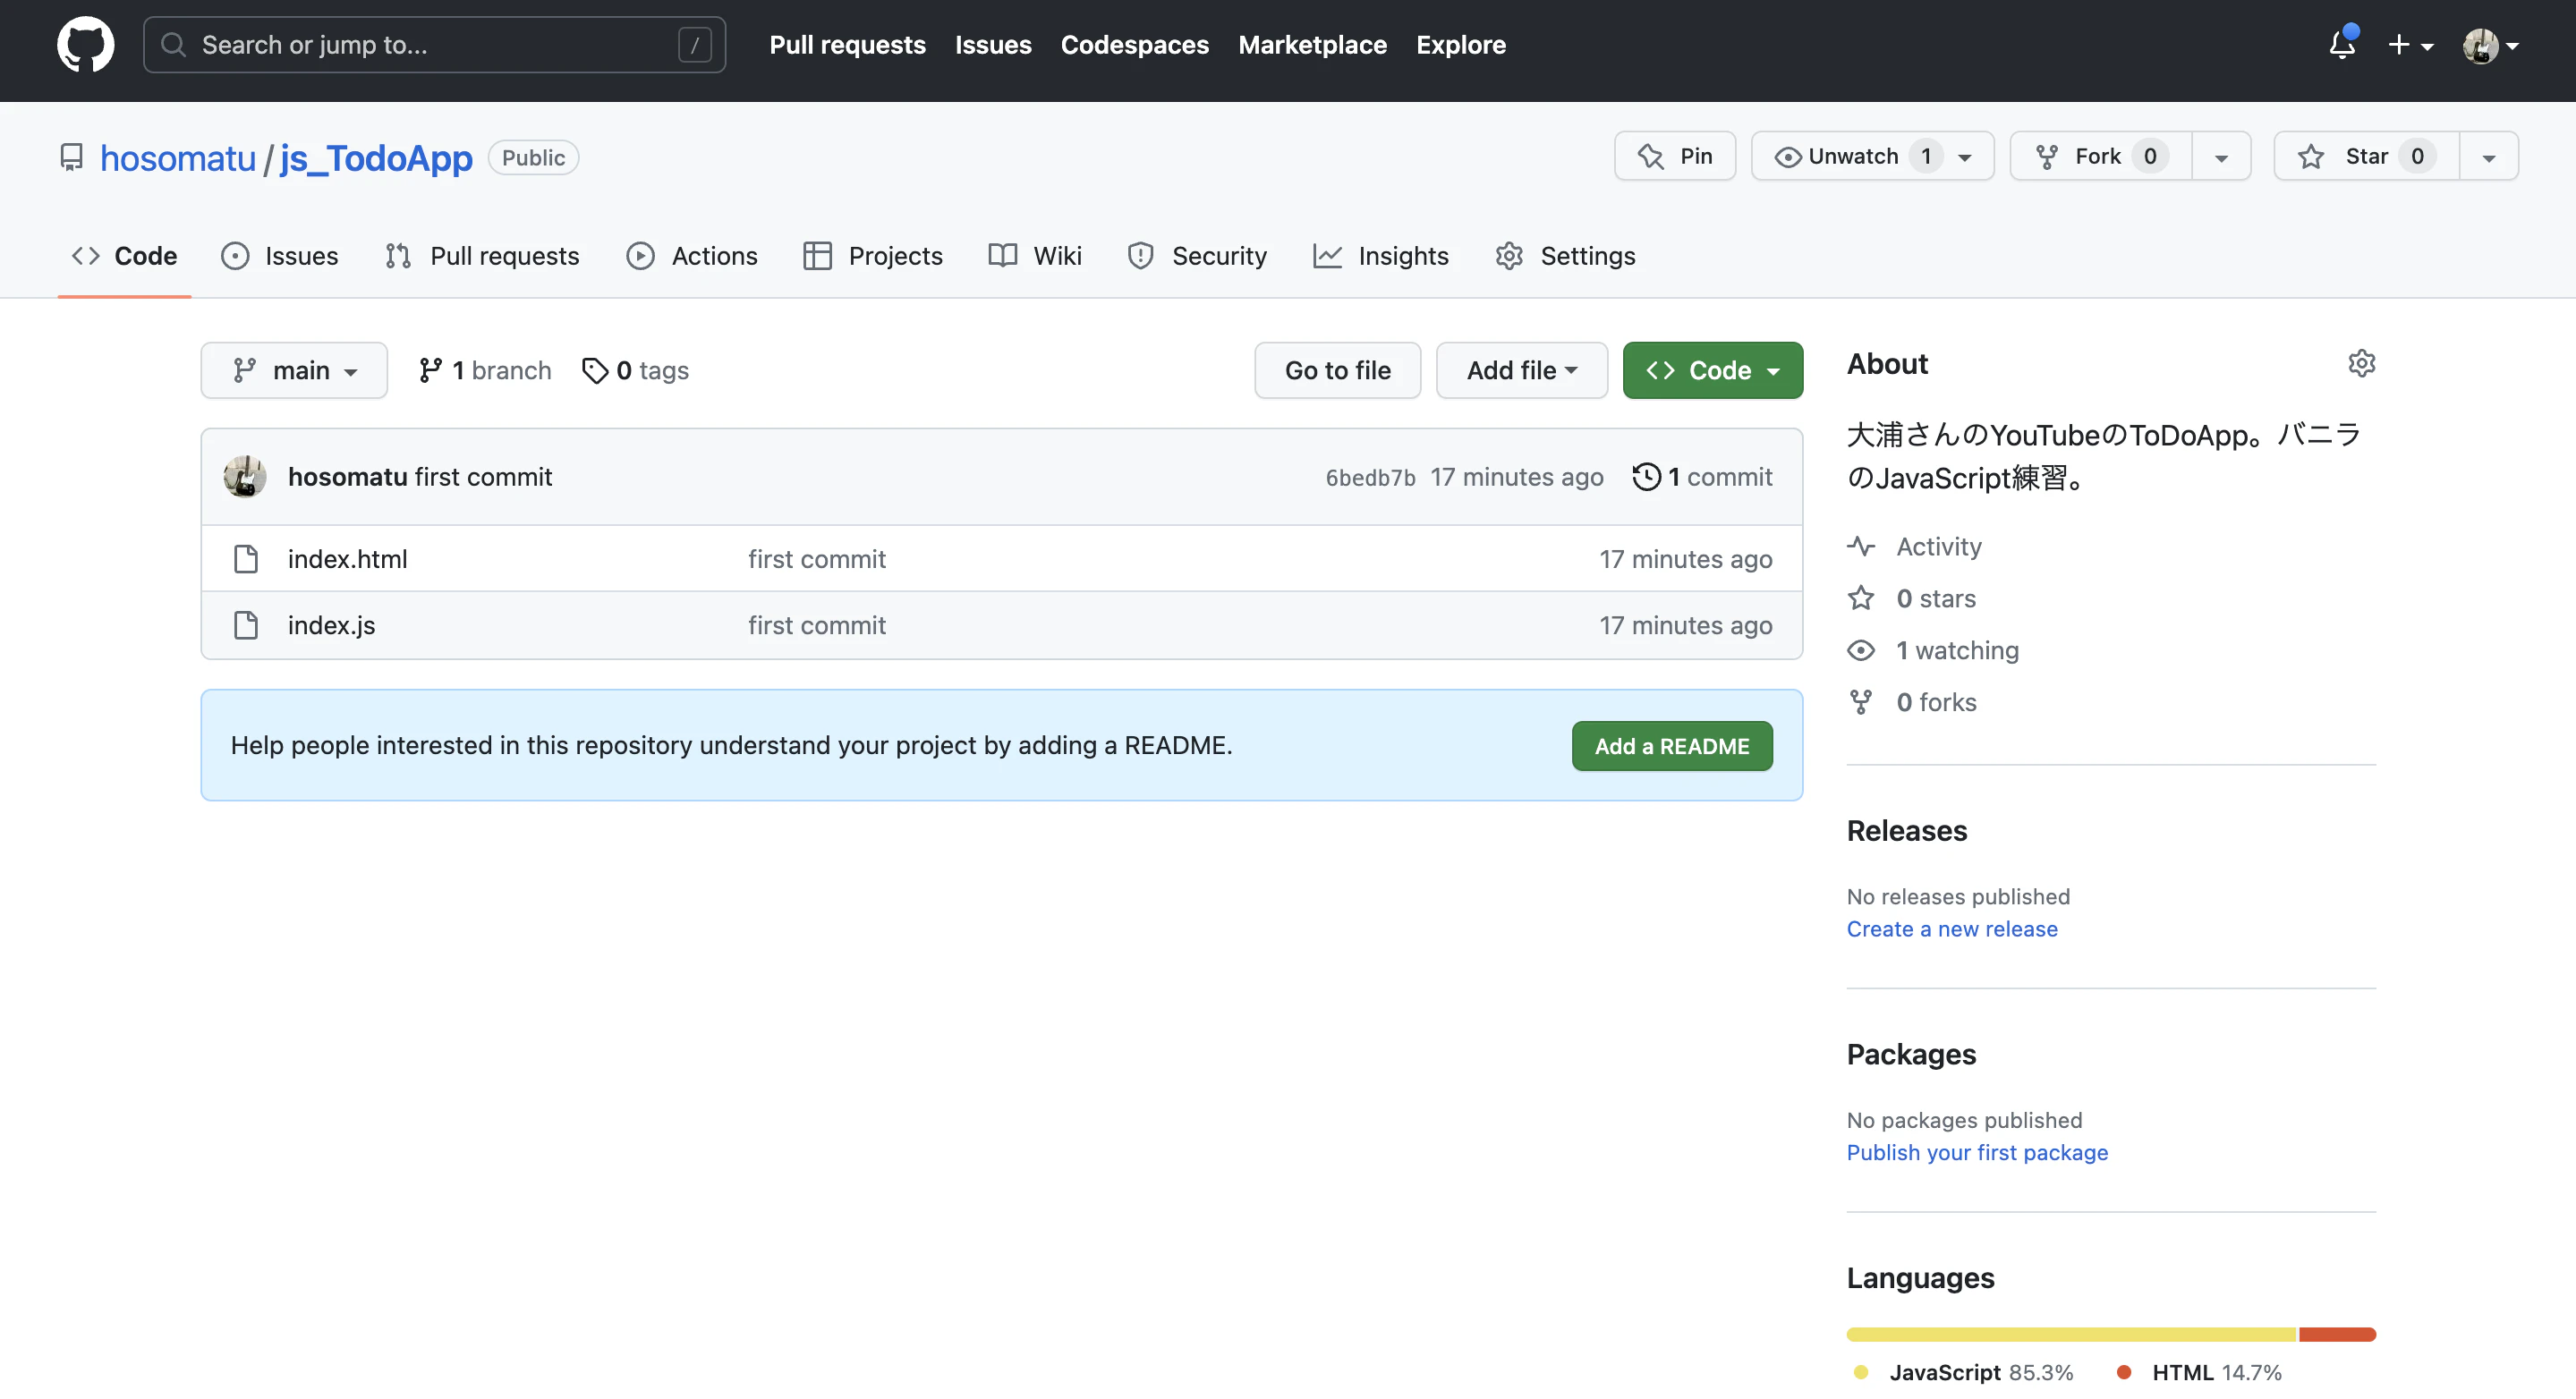Click Create a new release
The image size is (2576, 1399).
1952,929
